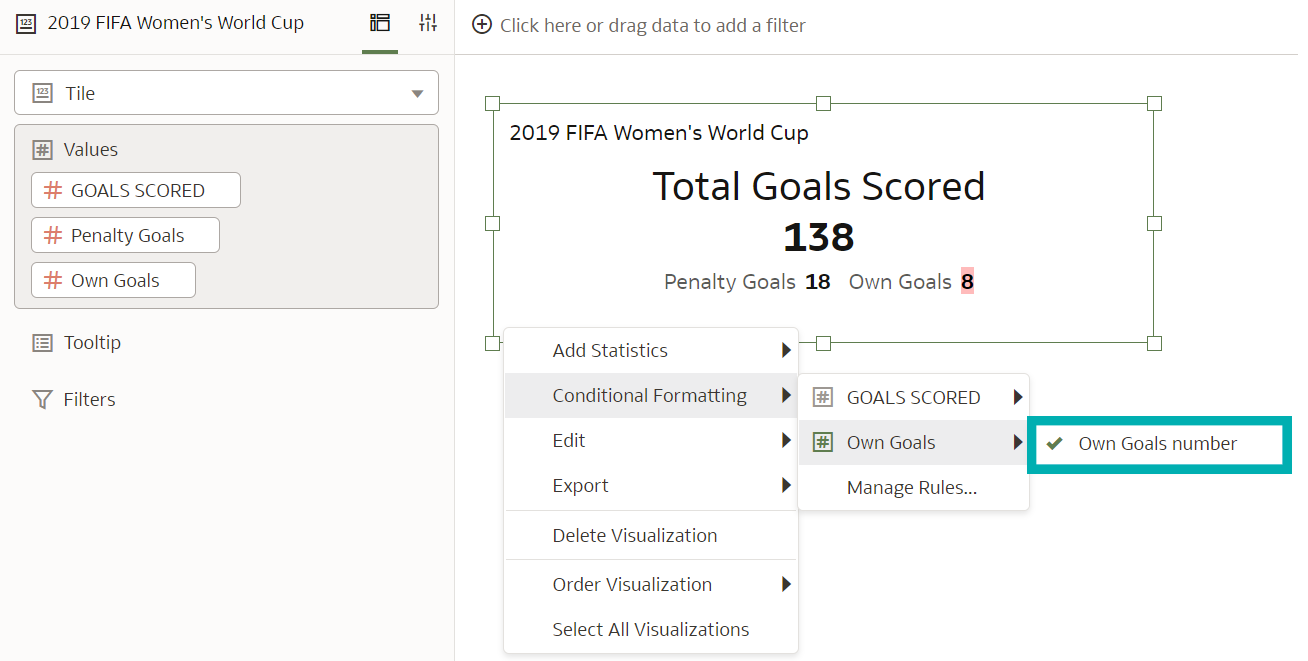
Task: Expand the Conditional Formatting submenu arrow
Action: (x=786, y=395)
